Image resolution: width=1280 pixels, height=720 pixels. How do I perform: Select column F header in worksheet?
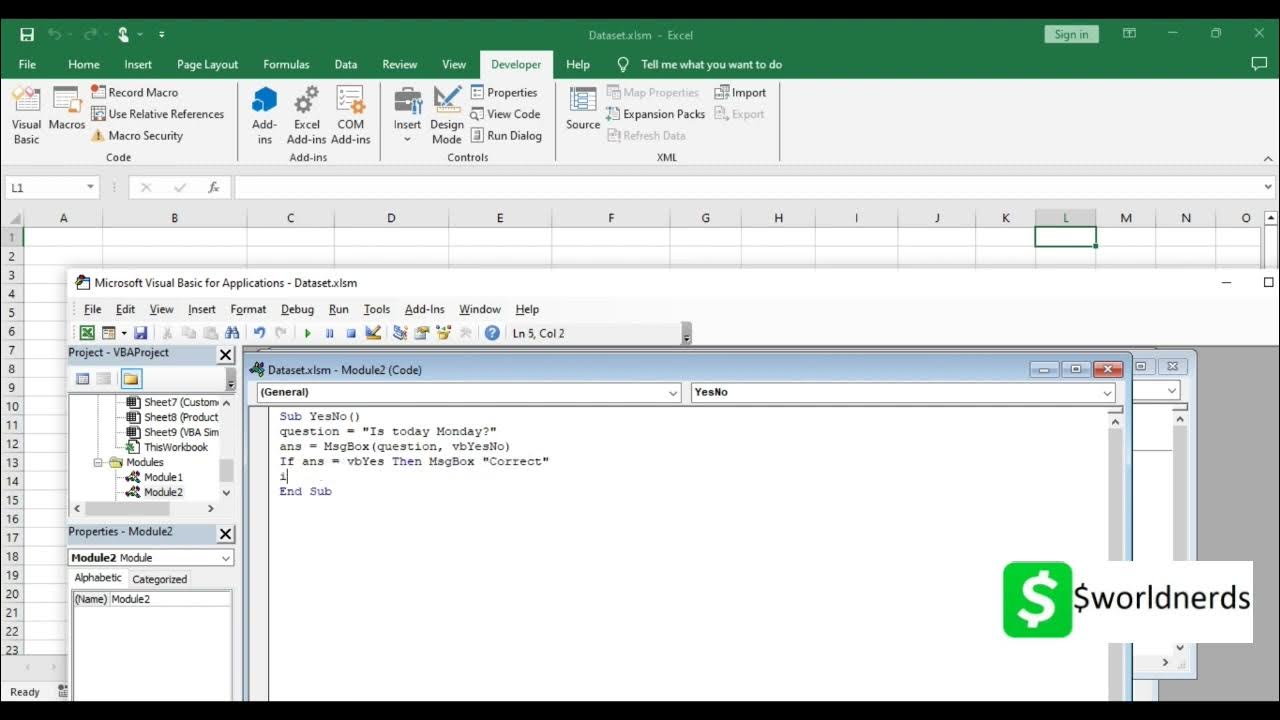click(x=611, y=217)
